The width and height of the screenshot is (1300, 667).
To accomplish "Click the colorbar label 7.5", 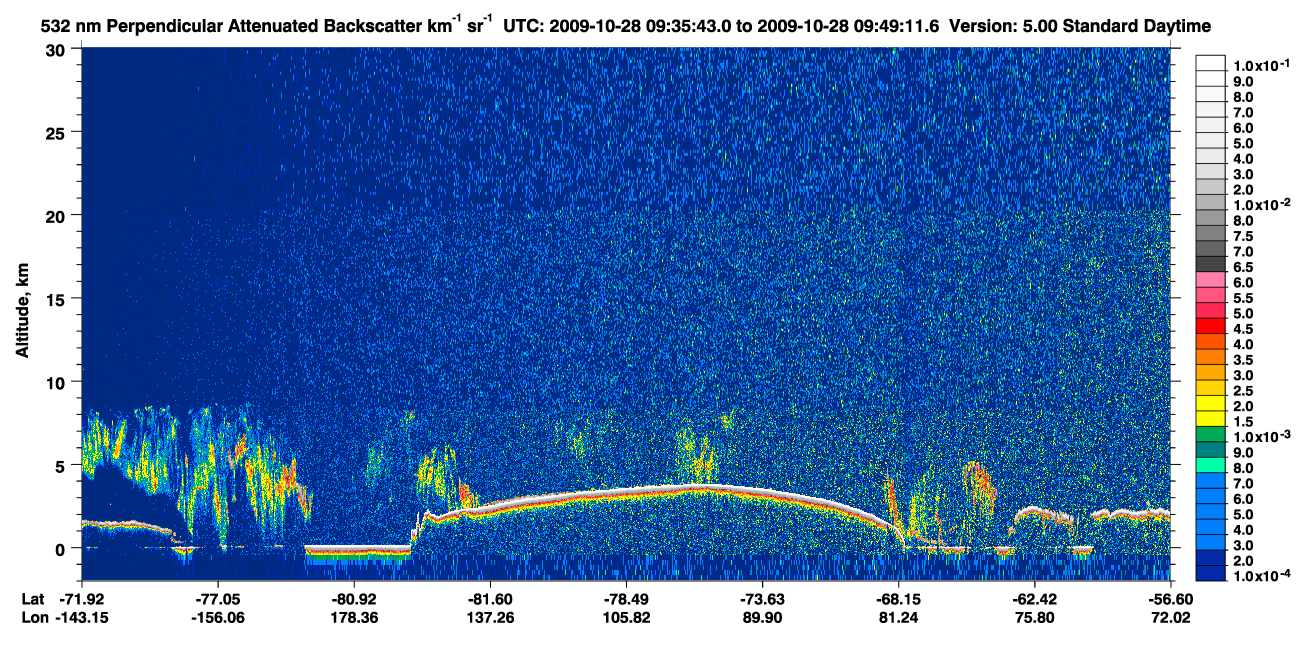I will coord(1243,236).
